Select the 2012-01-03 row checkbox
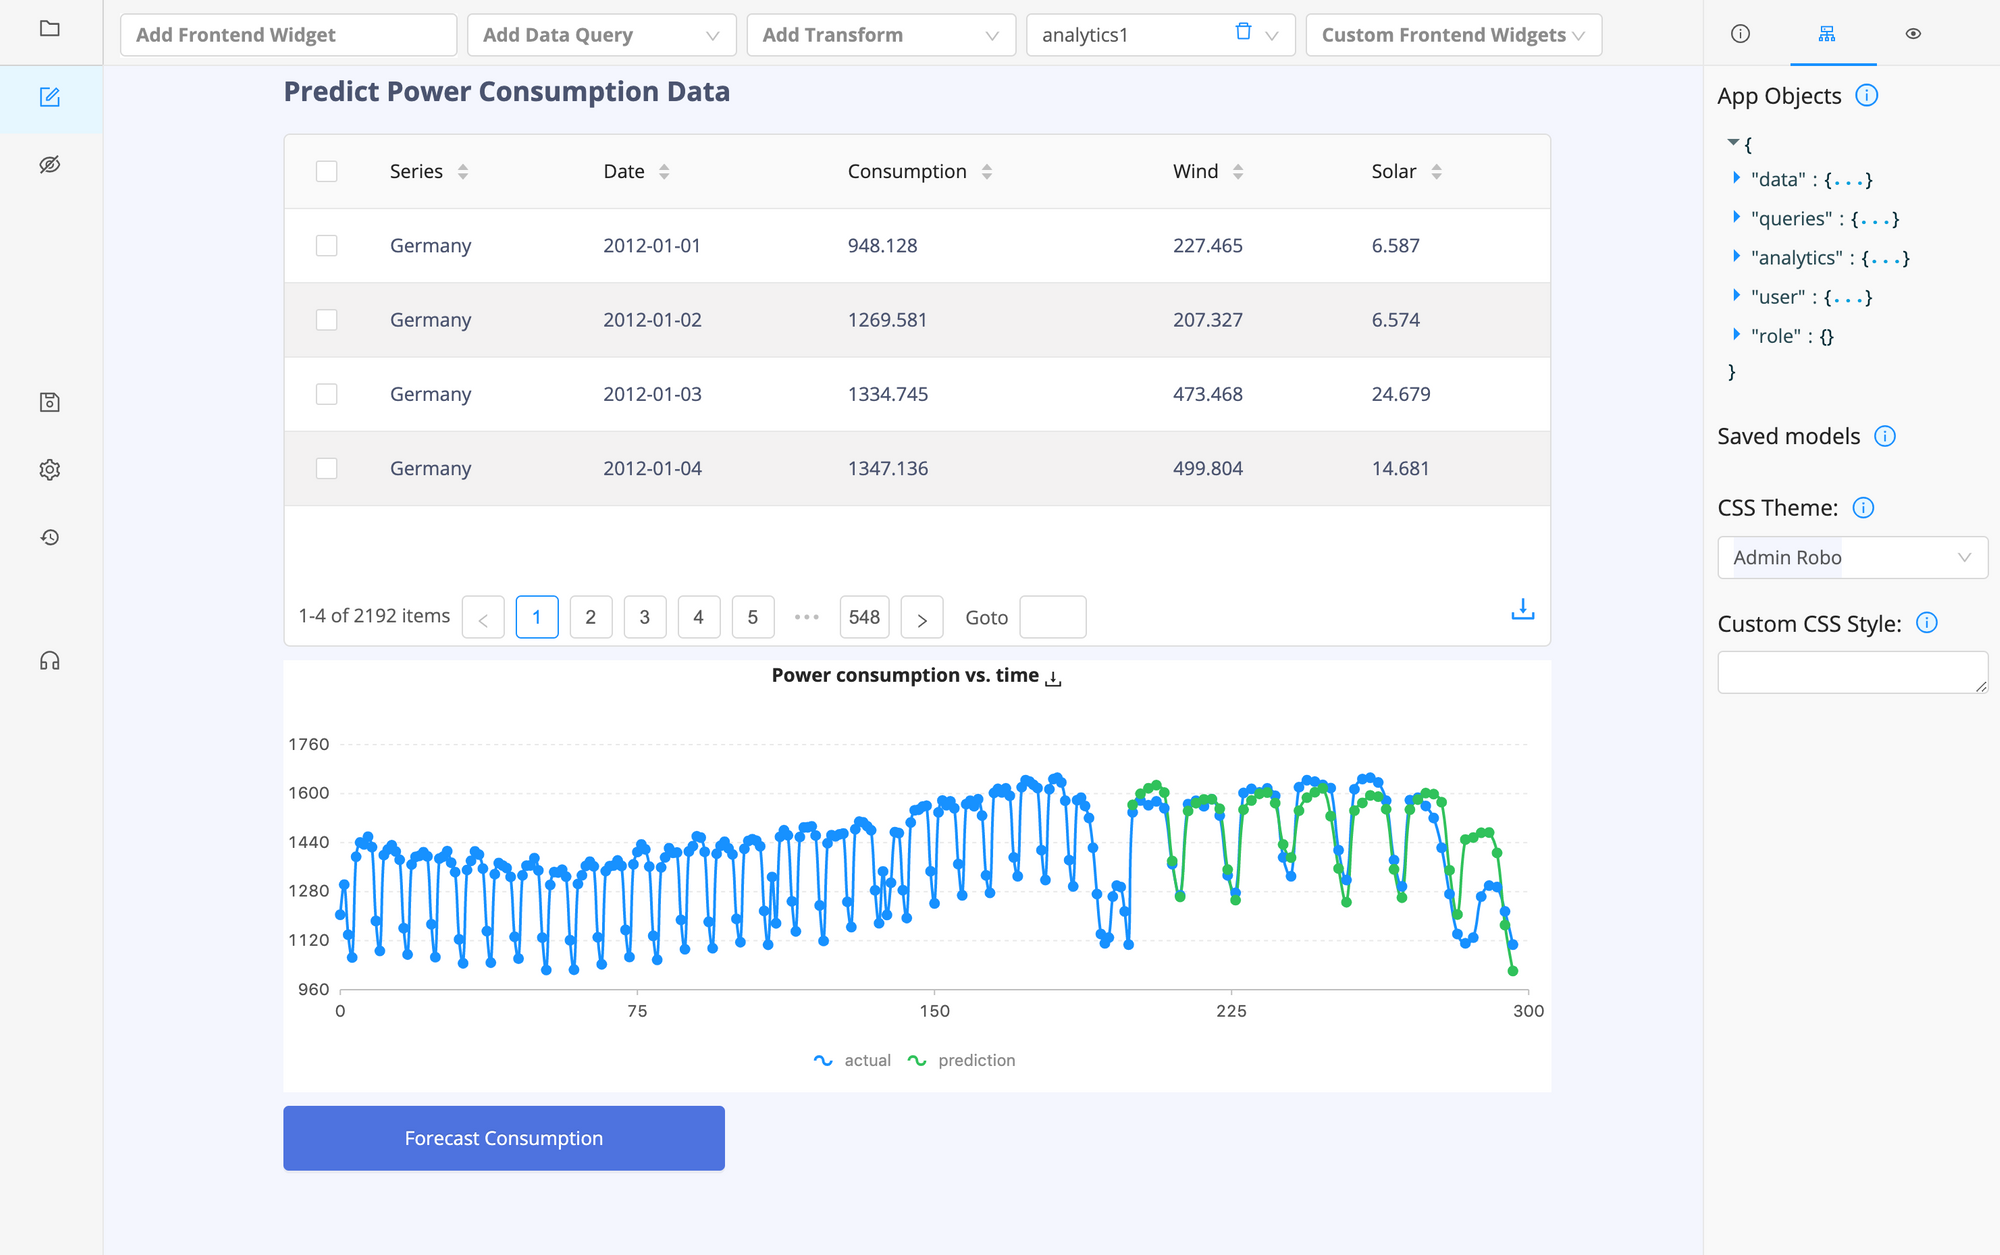This screenshot has width=2000, height=1255. (326, 394)
